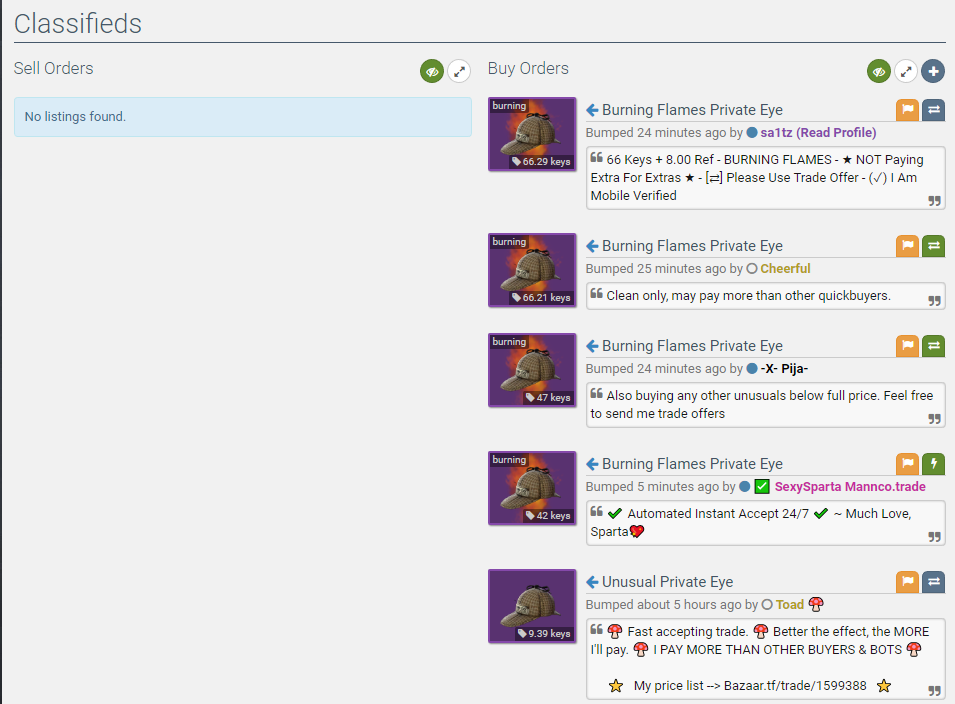Viewport: 955px width, 704px height.
Task: Click green checkmark badge beside SexySparta
Action: pos(762,487)
